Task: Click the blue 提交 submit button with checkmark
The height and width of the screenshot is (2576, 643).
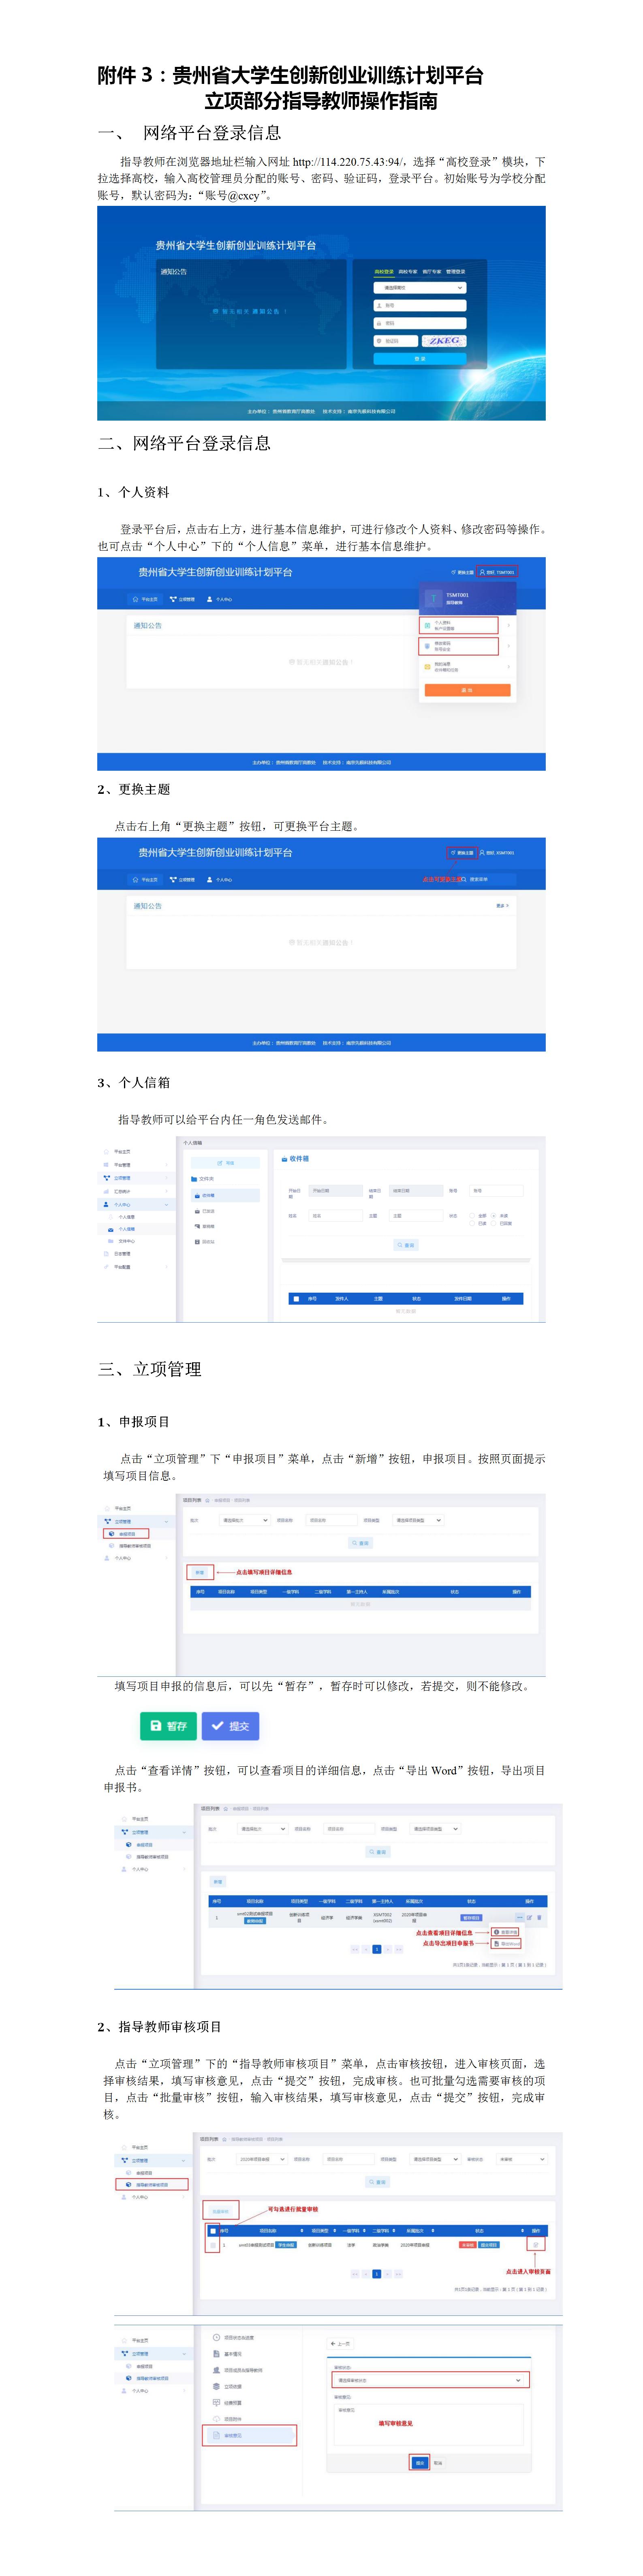Action: pyautogui.click(x=230, y=1726)
